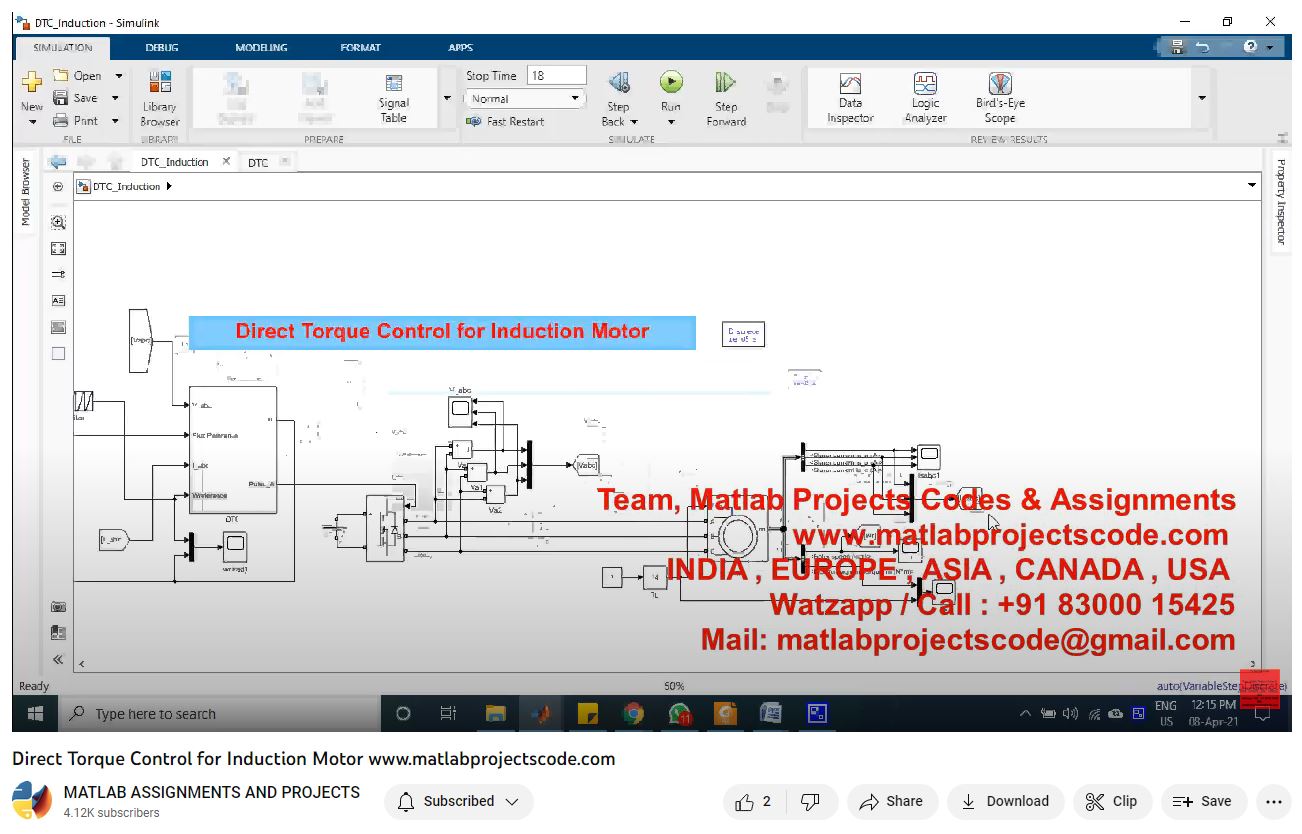Switch to the Modeling ribbon tab
Viewport: 1302px width, 834px height.
261,47
